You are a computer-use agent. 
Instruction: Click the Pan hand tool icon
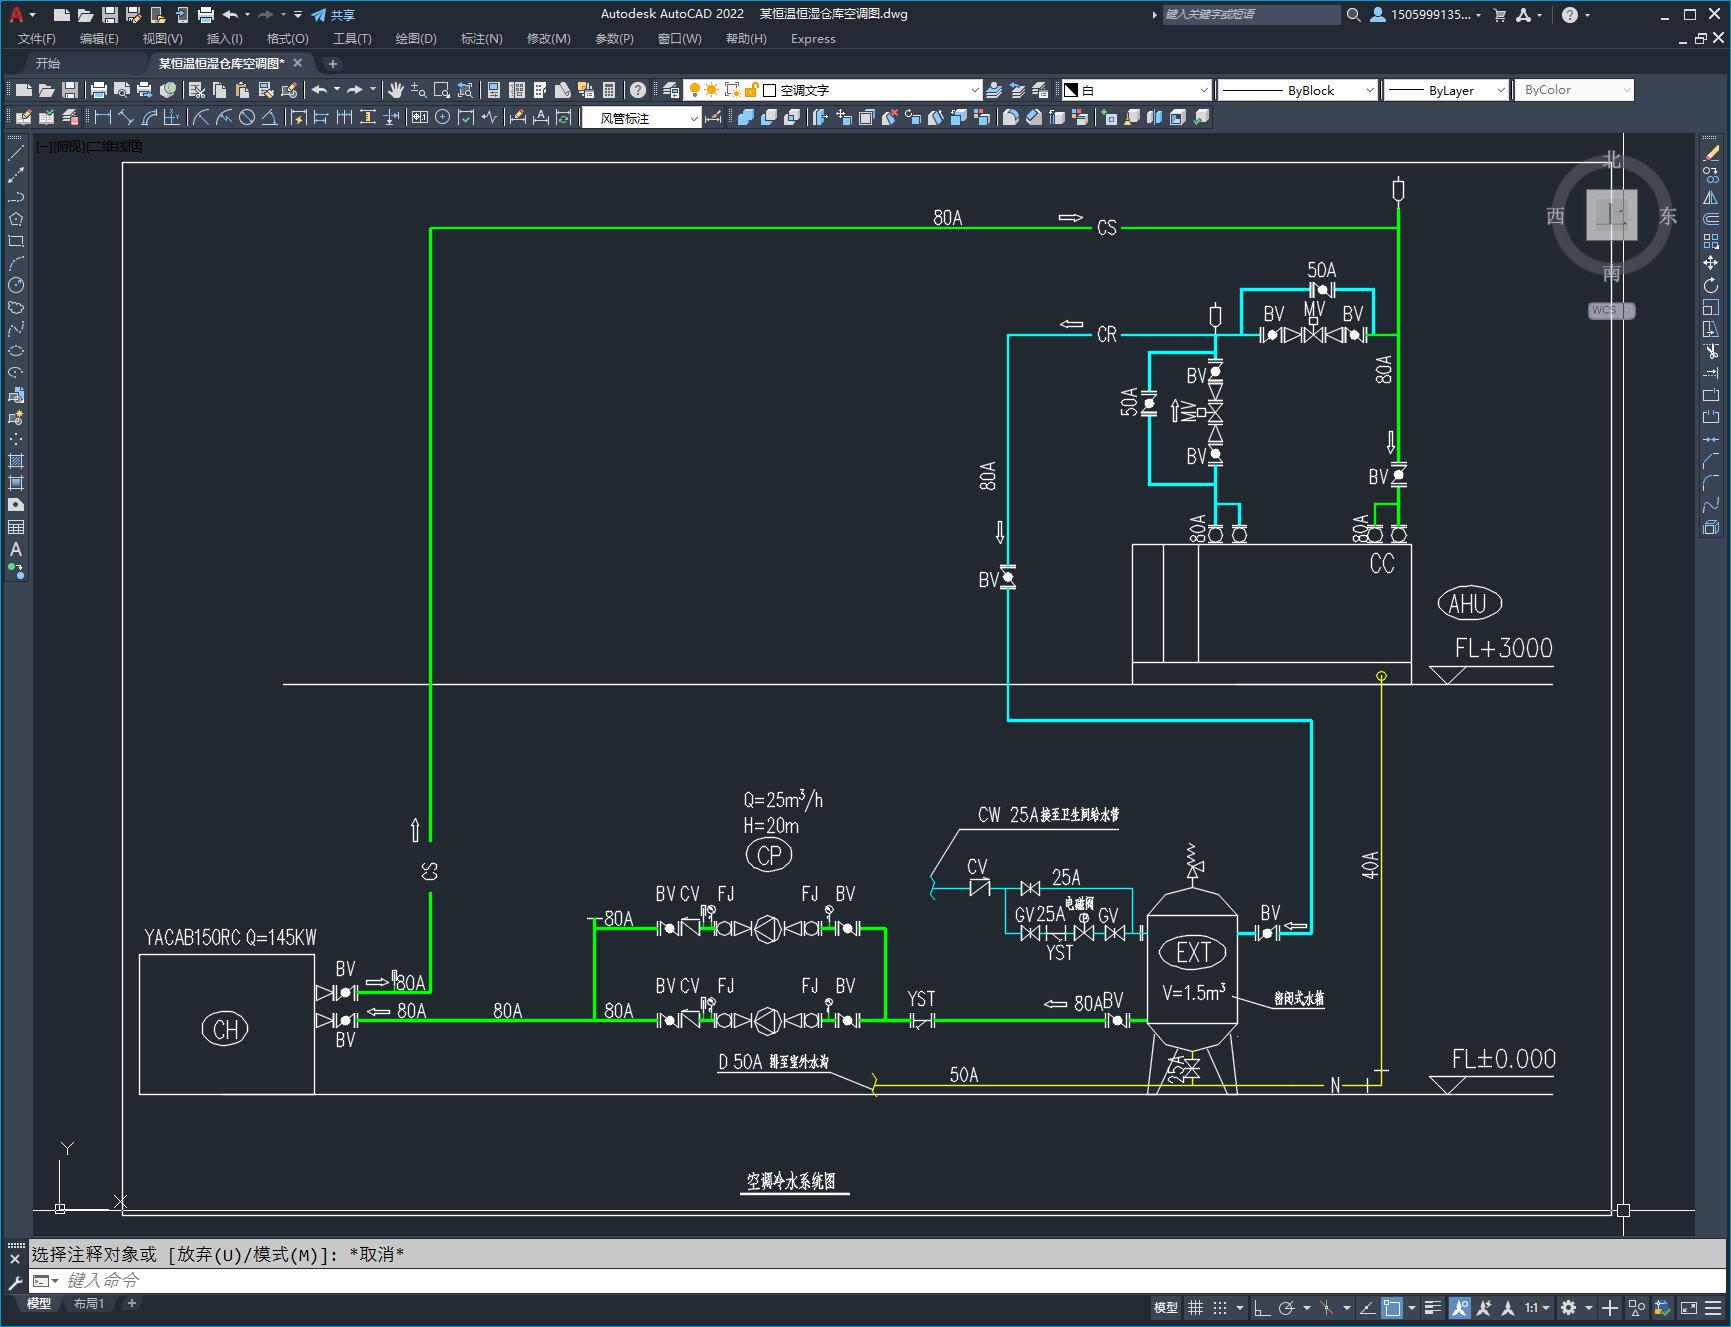396,90
